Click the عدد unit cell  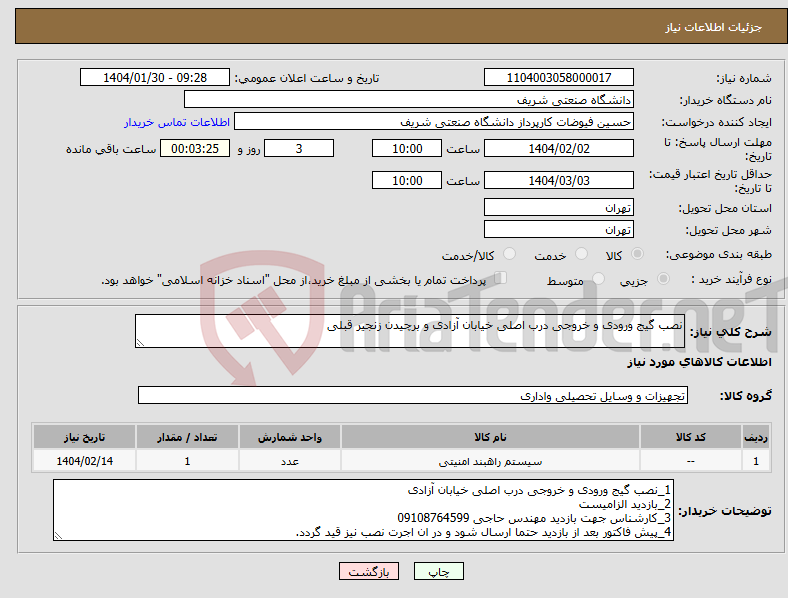click(x=290, y=461)
